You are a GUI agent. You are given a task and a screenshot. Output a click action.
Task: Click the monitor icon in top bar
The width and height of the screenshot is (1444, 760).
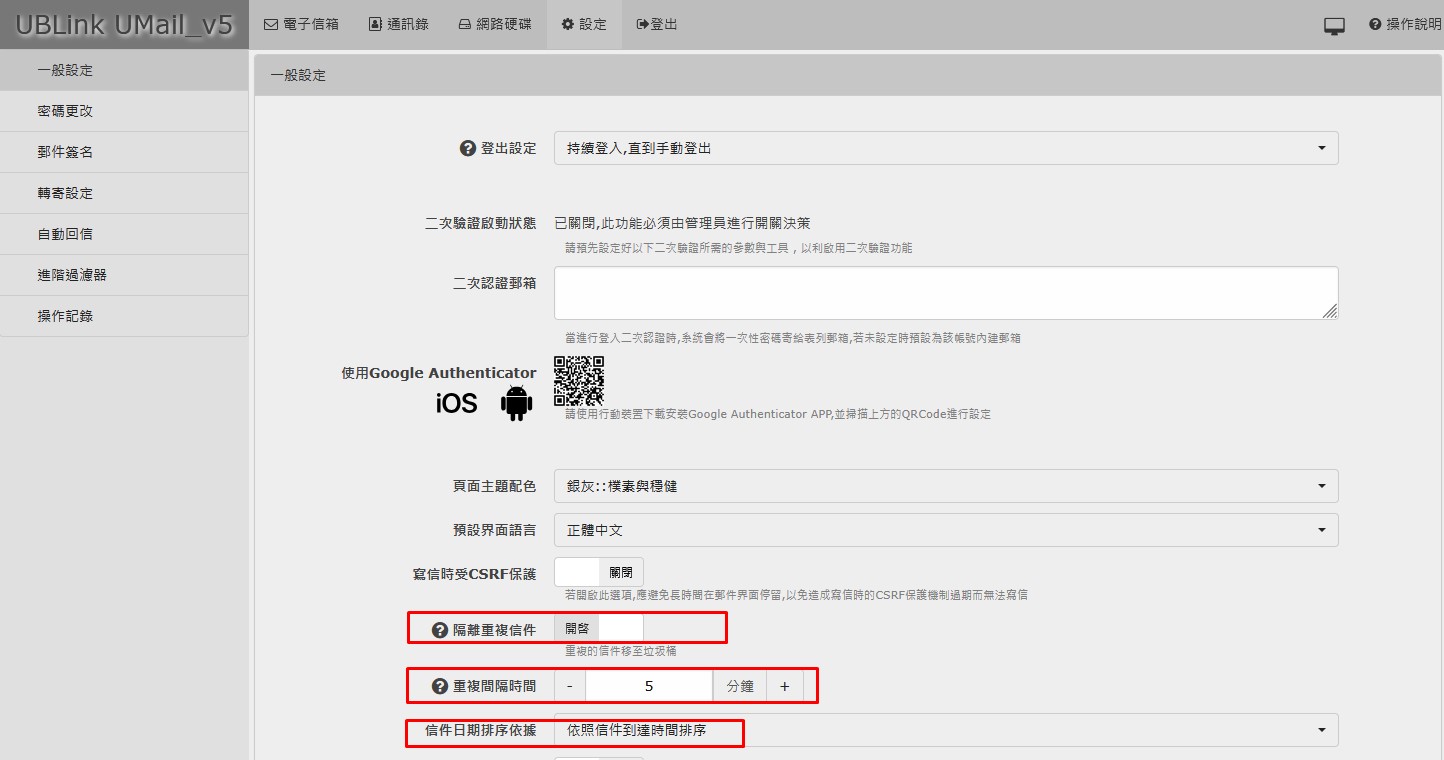pos(1334,26)
